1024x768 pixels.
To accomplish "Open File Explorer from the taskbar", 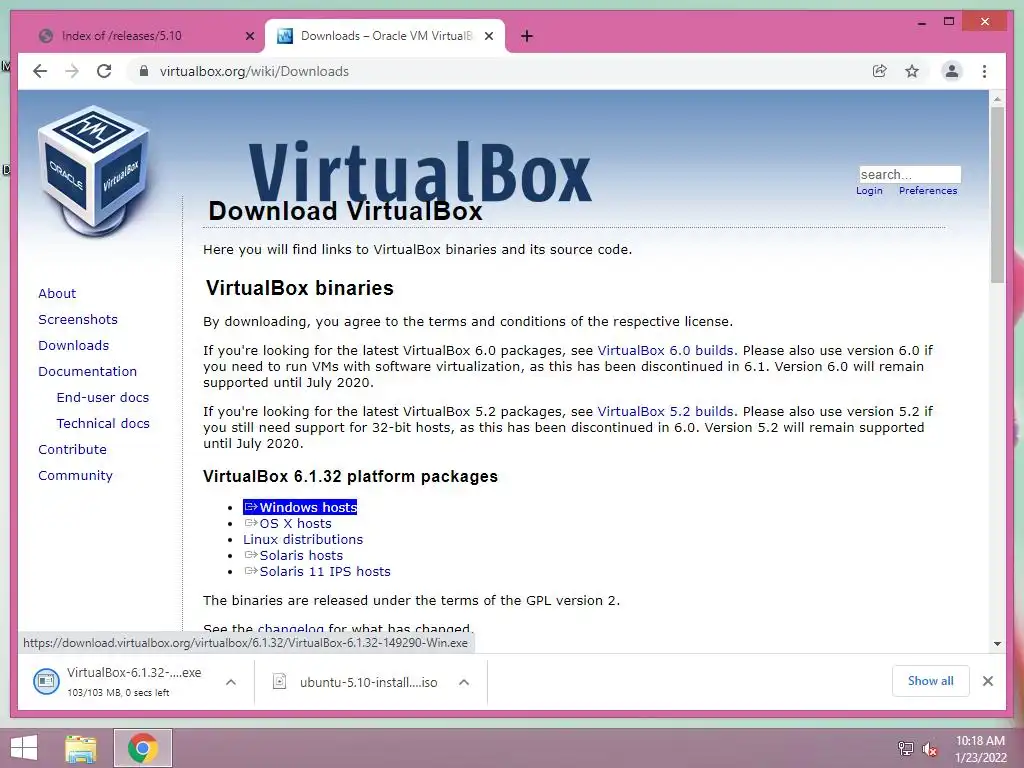I will coord(81,748).
